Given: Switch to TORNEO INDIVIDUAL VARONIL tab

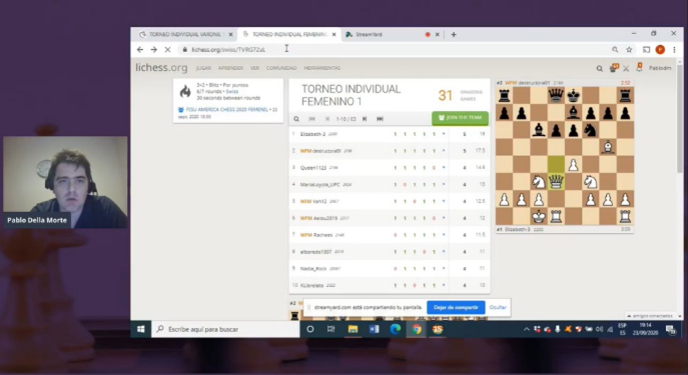Looking at the screenshot, I should tap(184, 34).
